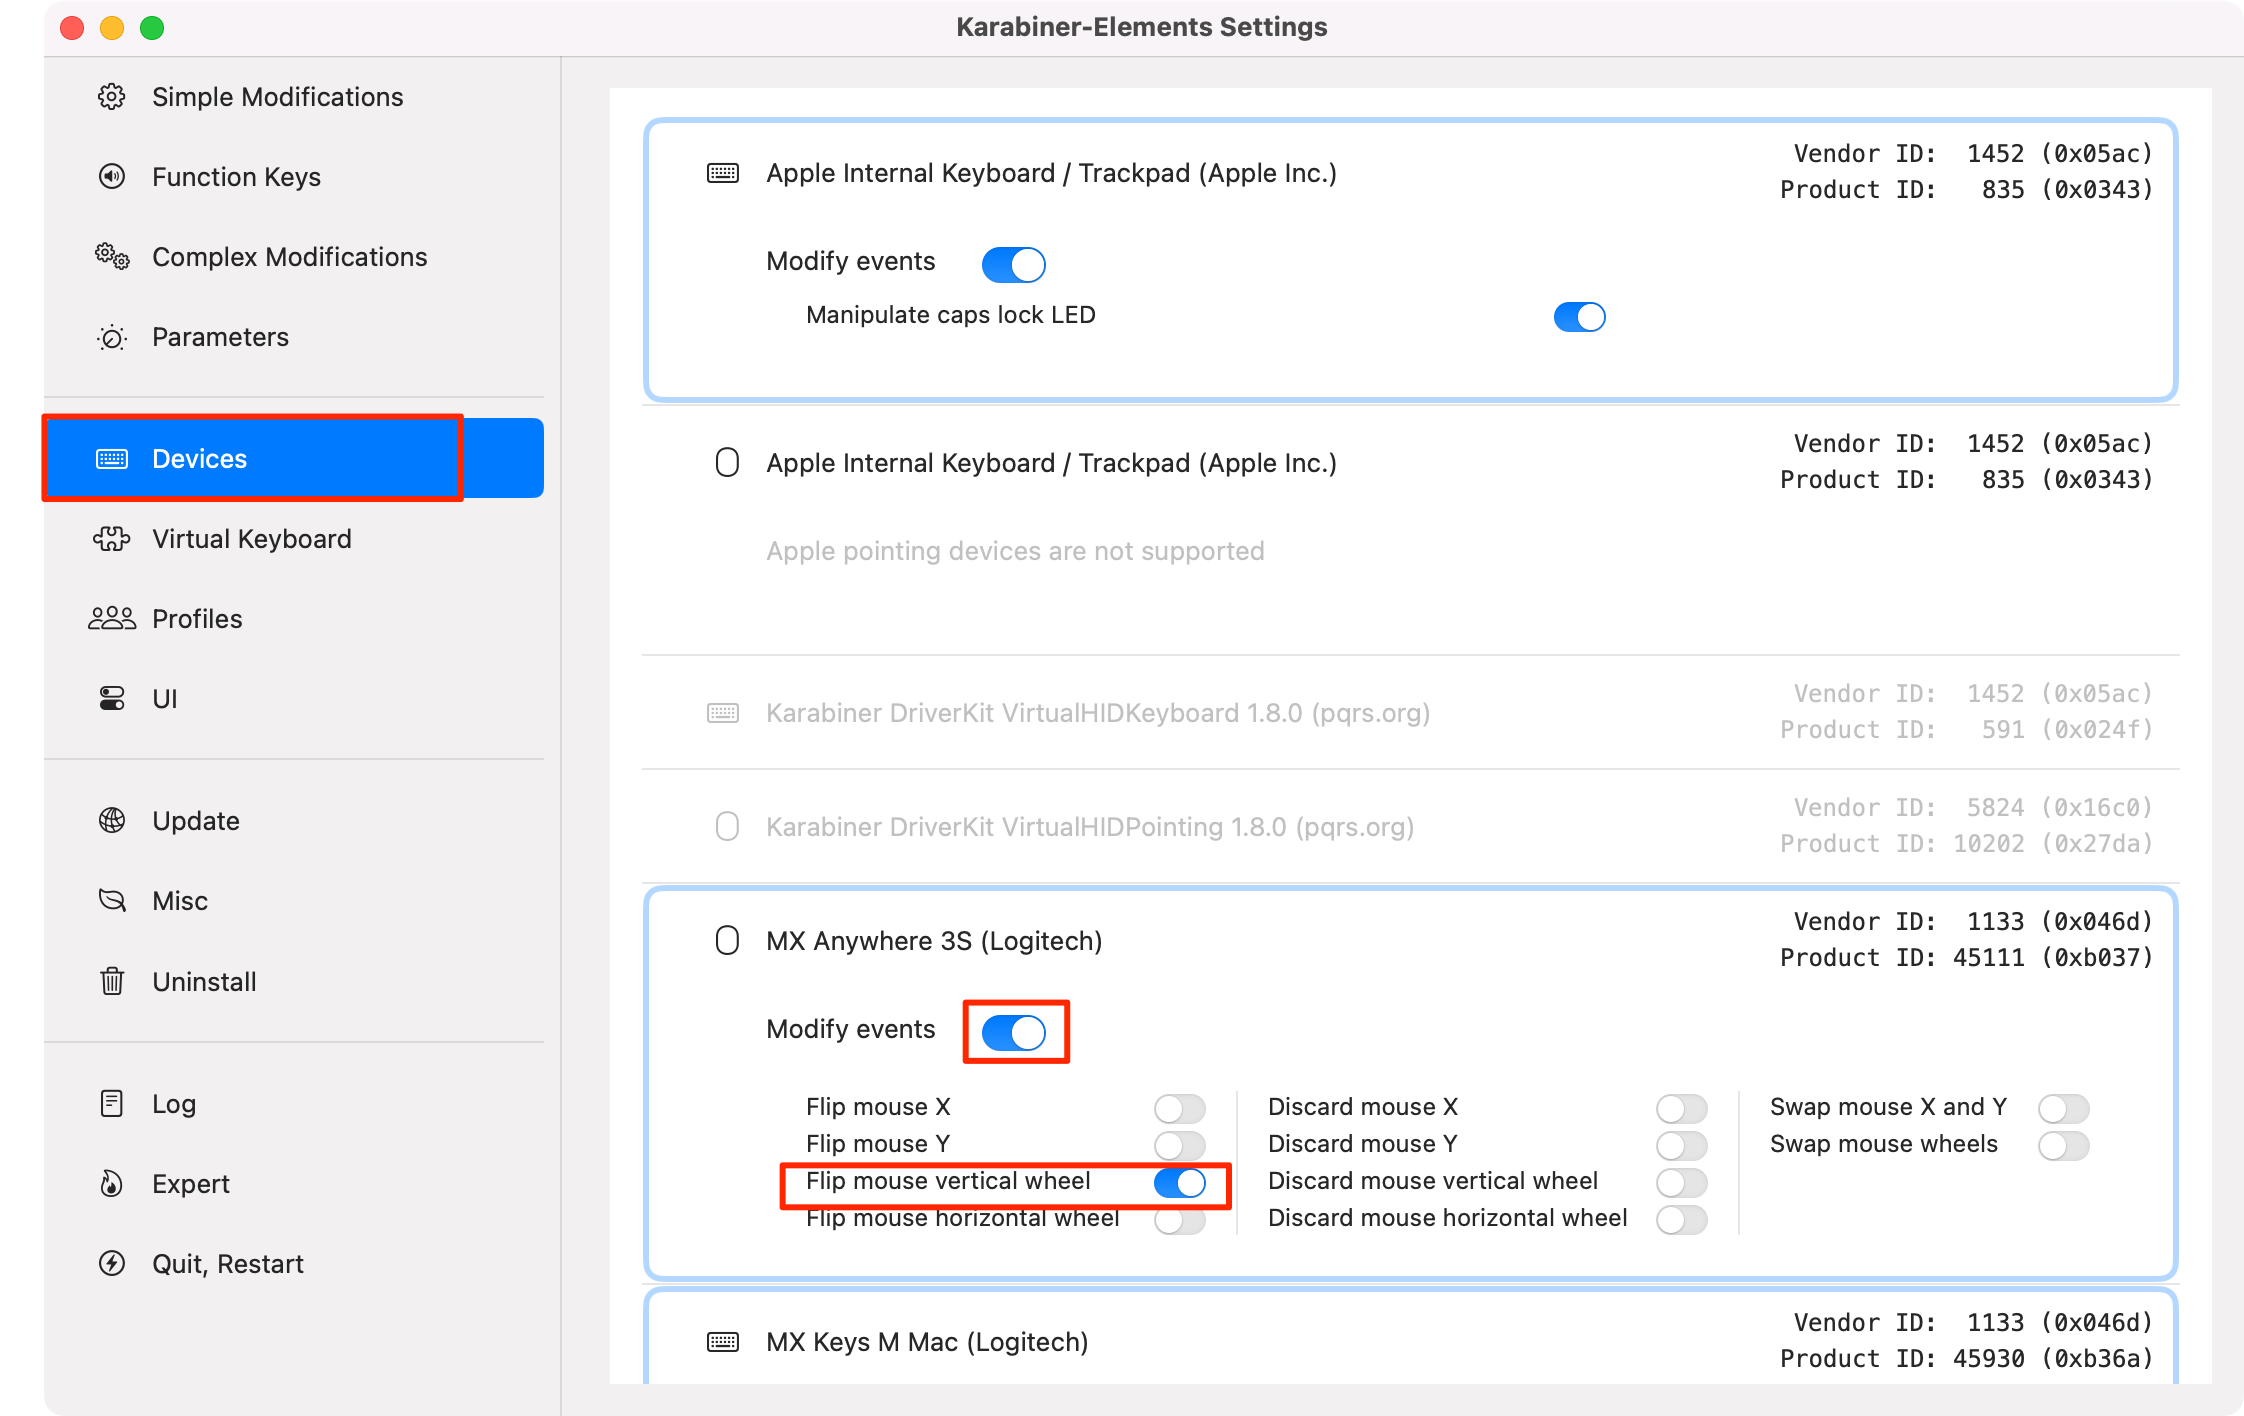This screenshot has width=2244, height=1416.
Task: Click the Complex Modifications gears icon
Action: (x=112, y=257)
